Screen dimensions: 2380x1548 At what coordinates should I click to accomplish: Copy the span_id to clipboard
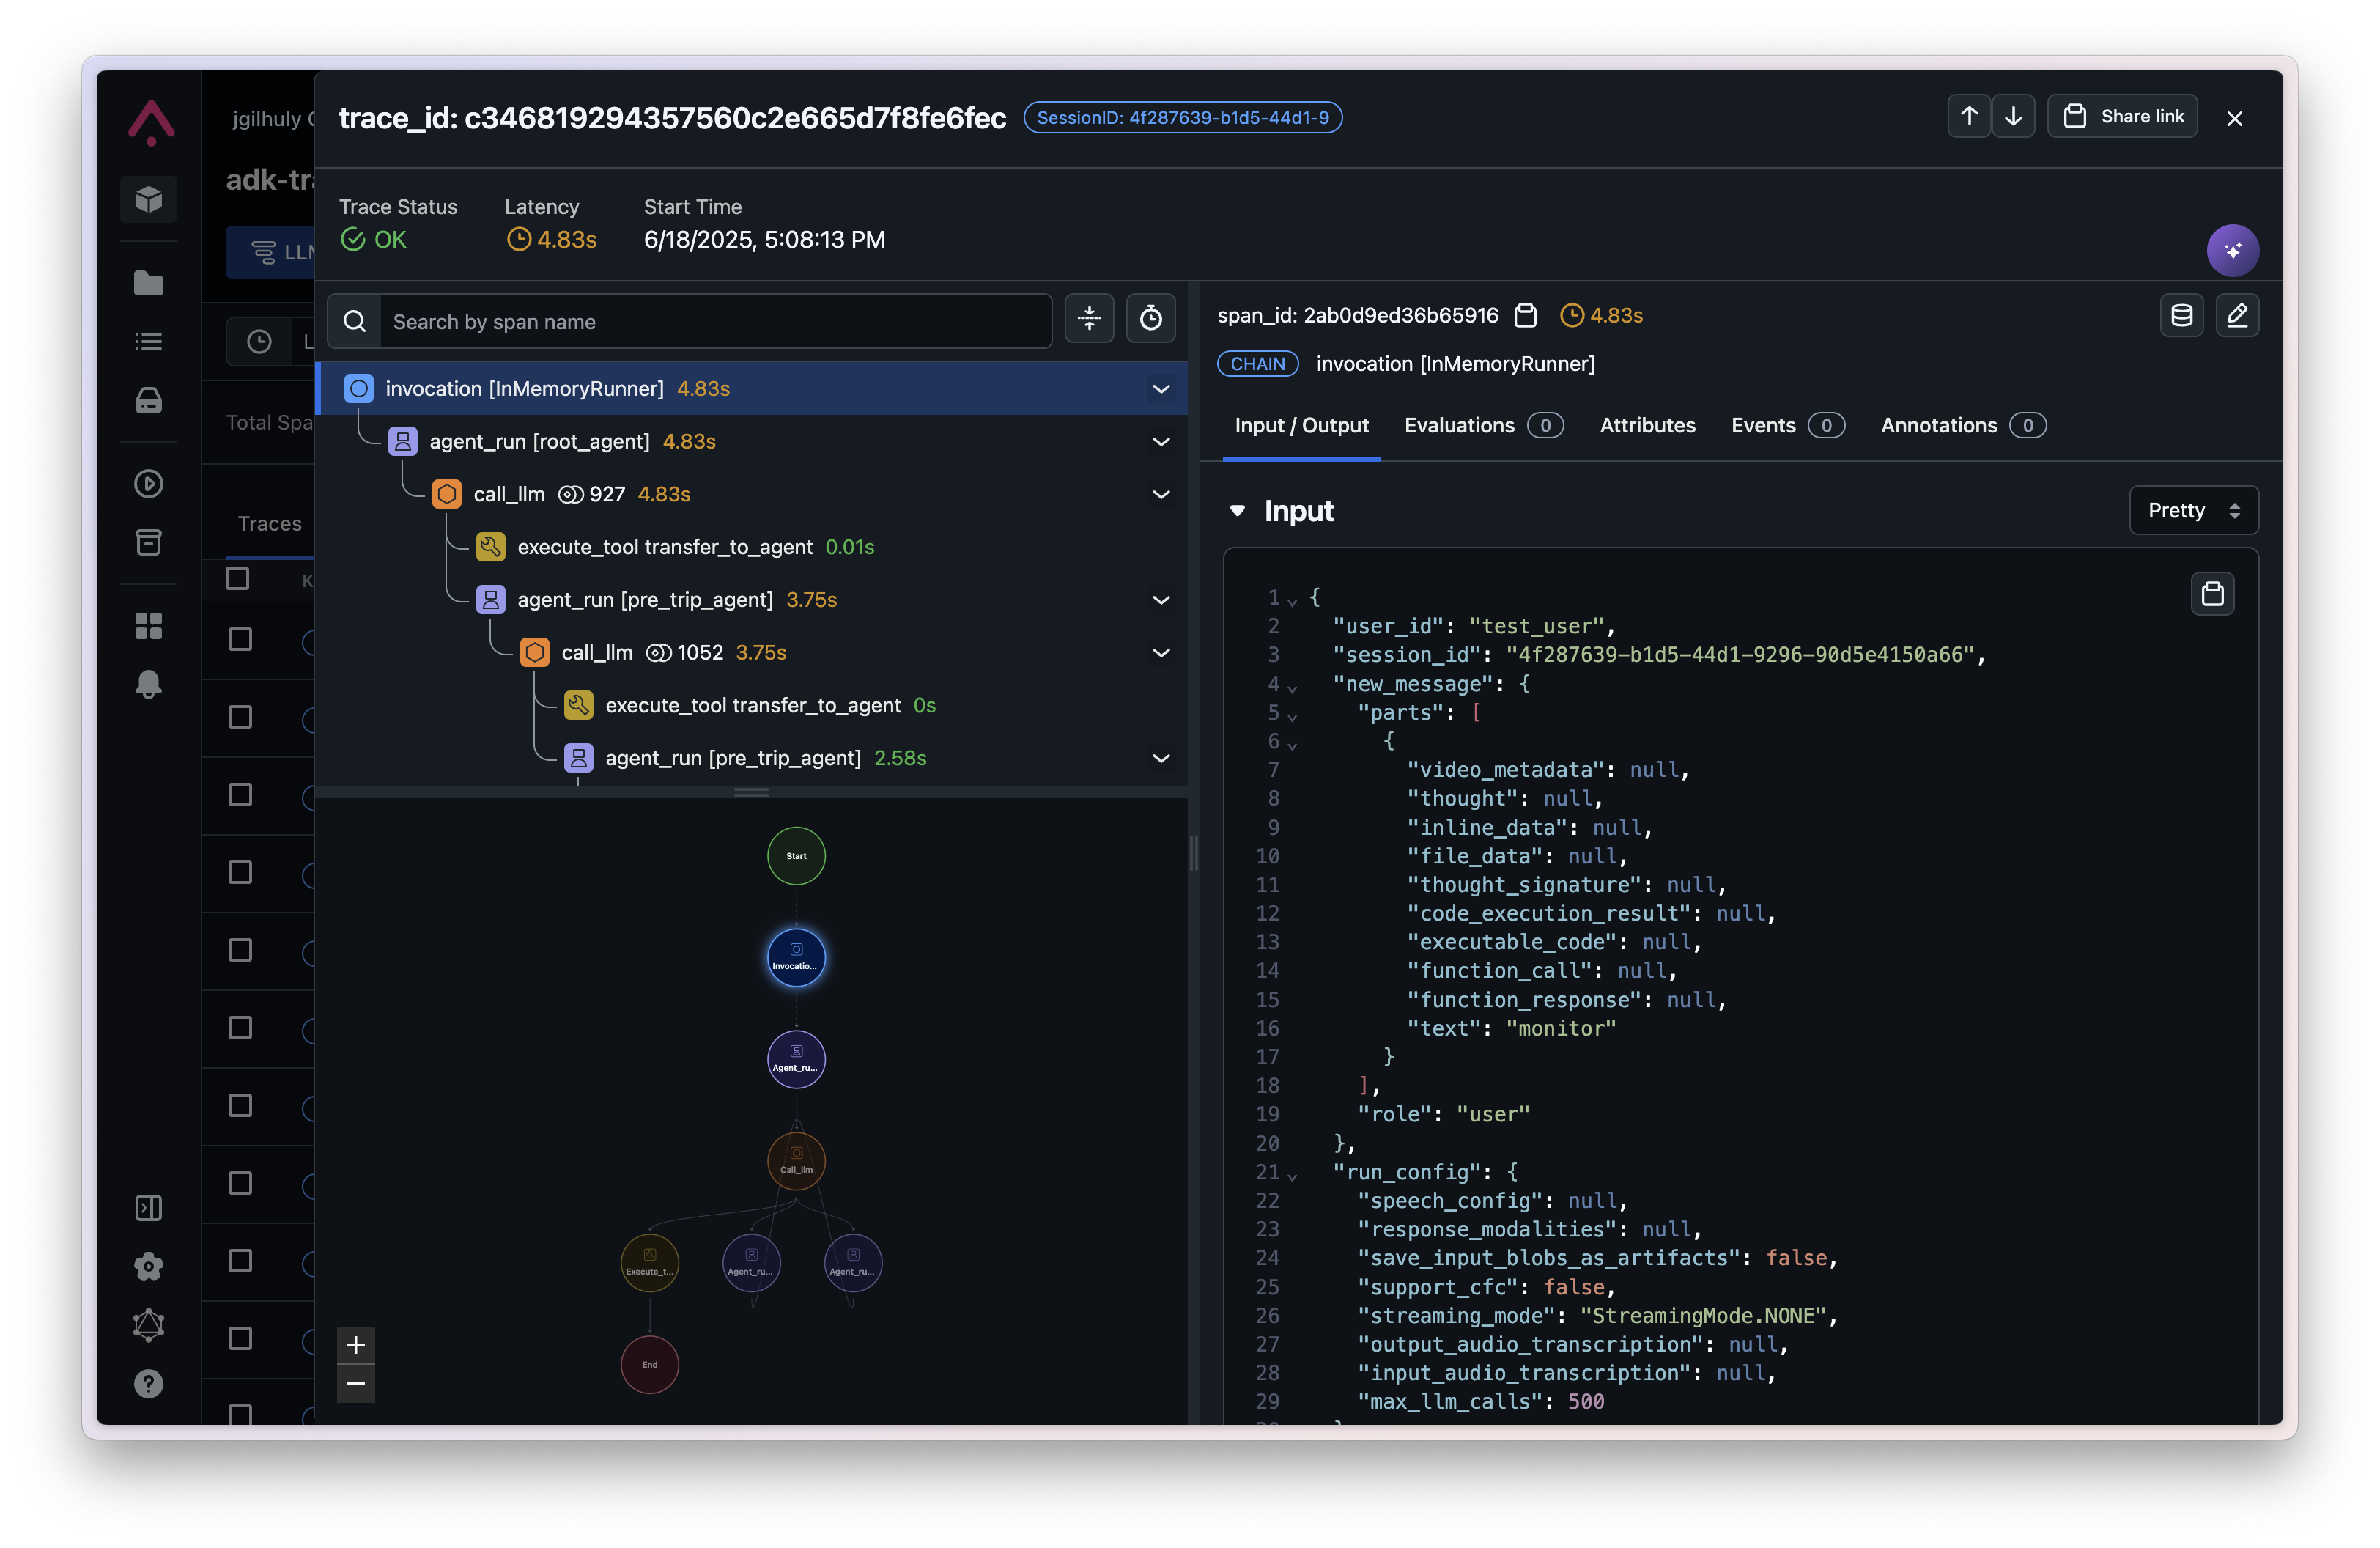[1525, 316]
